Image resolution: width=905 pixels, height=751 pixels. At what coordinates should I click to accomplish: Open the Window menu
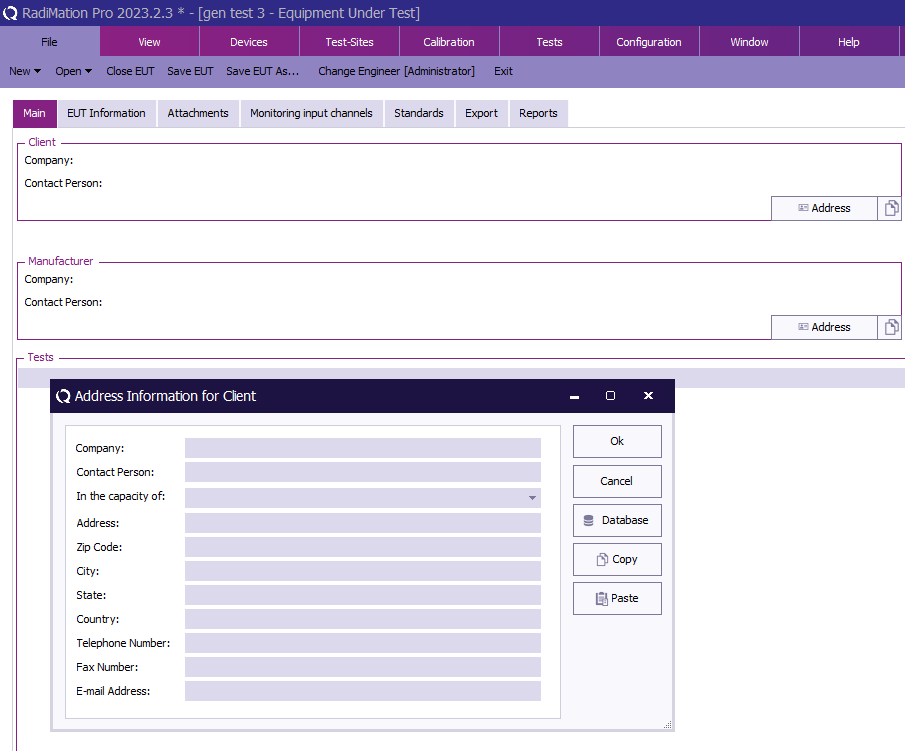749,42
